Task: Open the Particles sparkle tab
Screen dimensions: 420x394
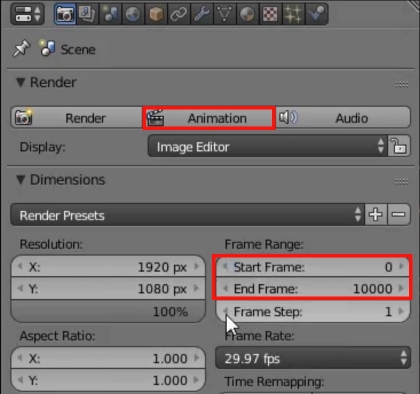Action: 293,14
